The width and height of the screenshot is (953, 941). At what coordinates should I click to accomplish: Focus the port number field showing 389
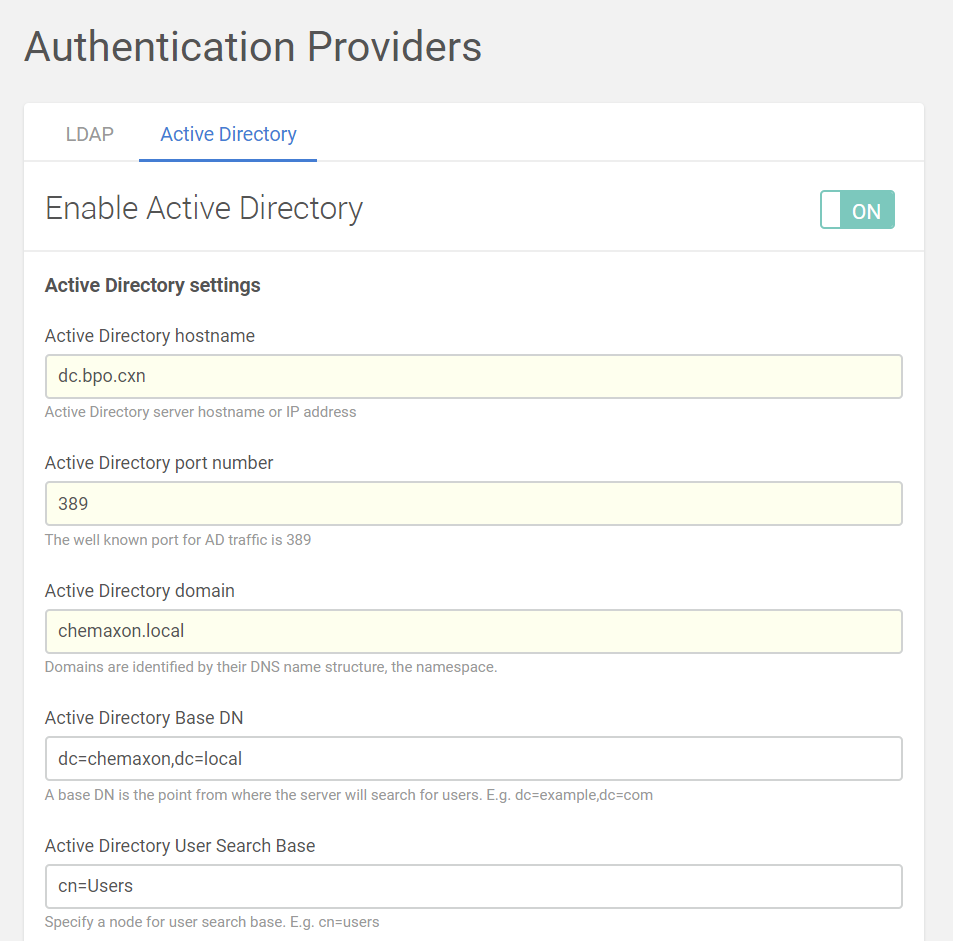pyautogui.click(x=473, y=504)
